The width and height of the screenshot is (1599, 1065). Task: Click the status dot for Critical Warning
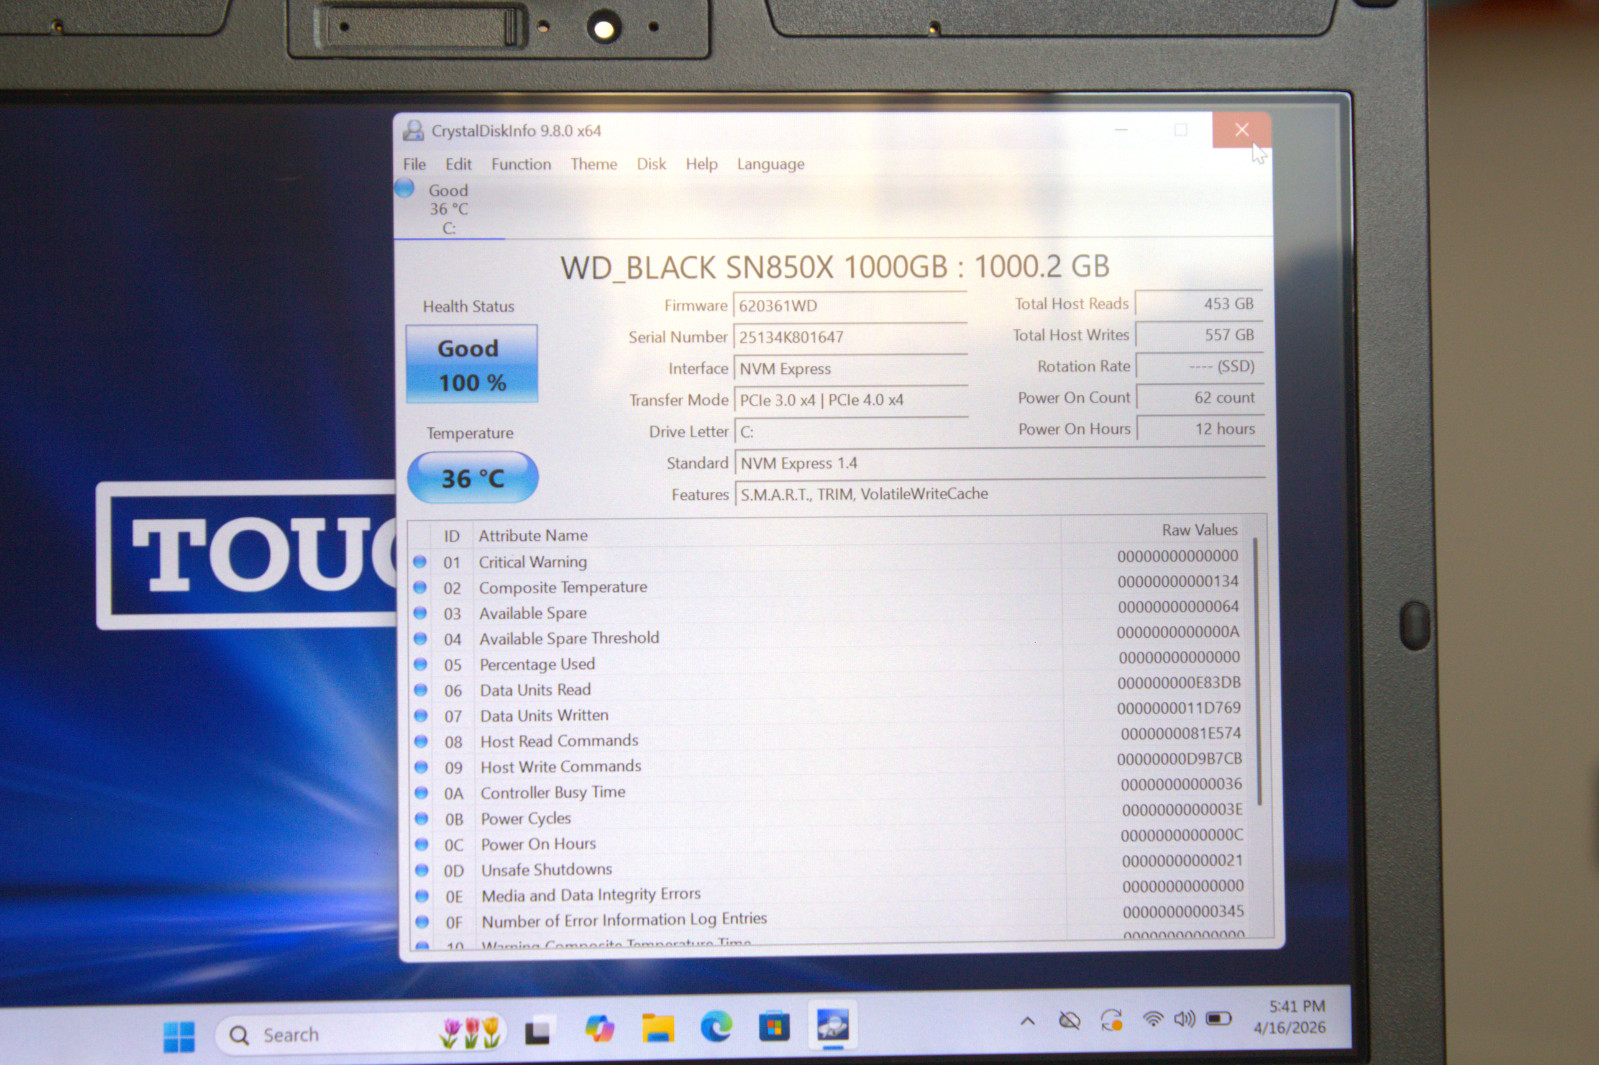pos(420,562)
